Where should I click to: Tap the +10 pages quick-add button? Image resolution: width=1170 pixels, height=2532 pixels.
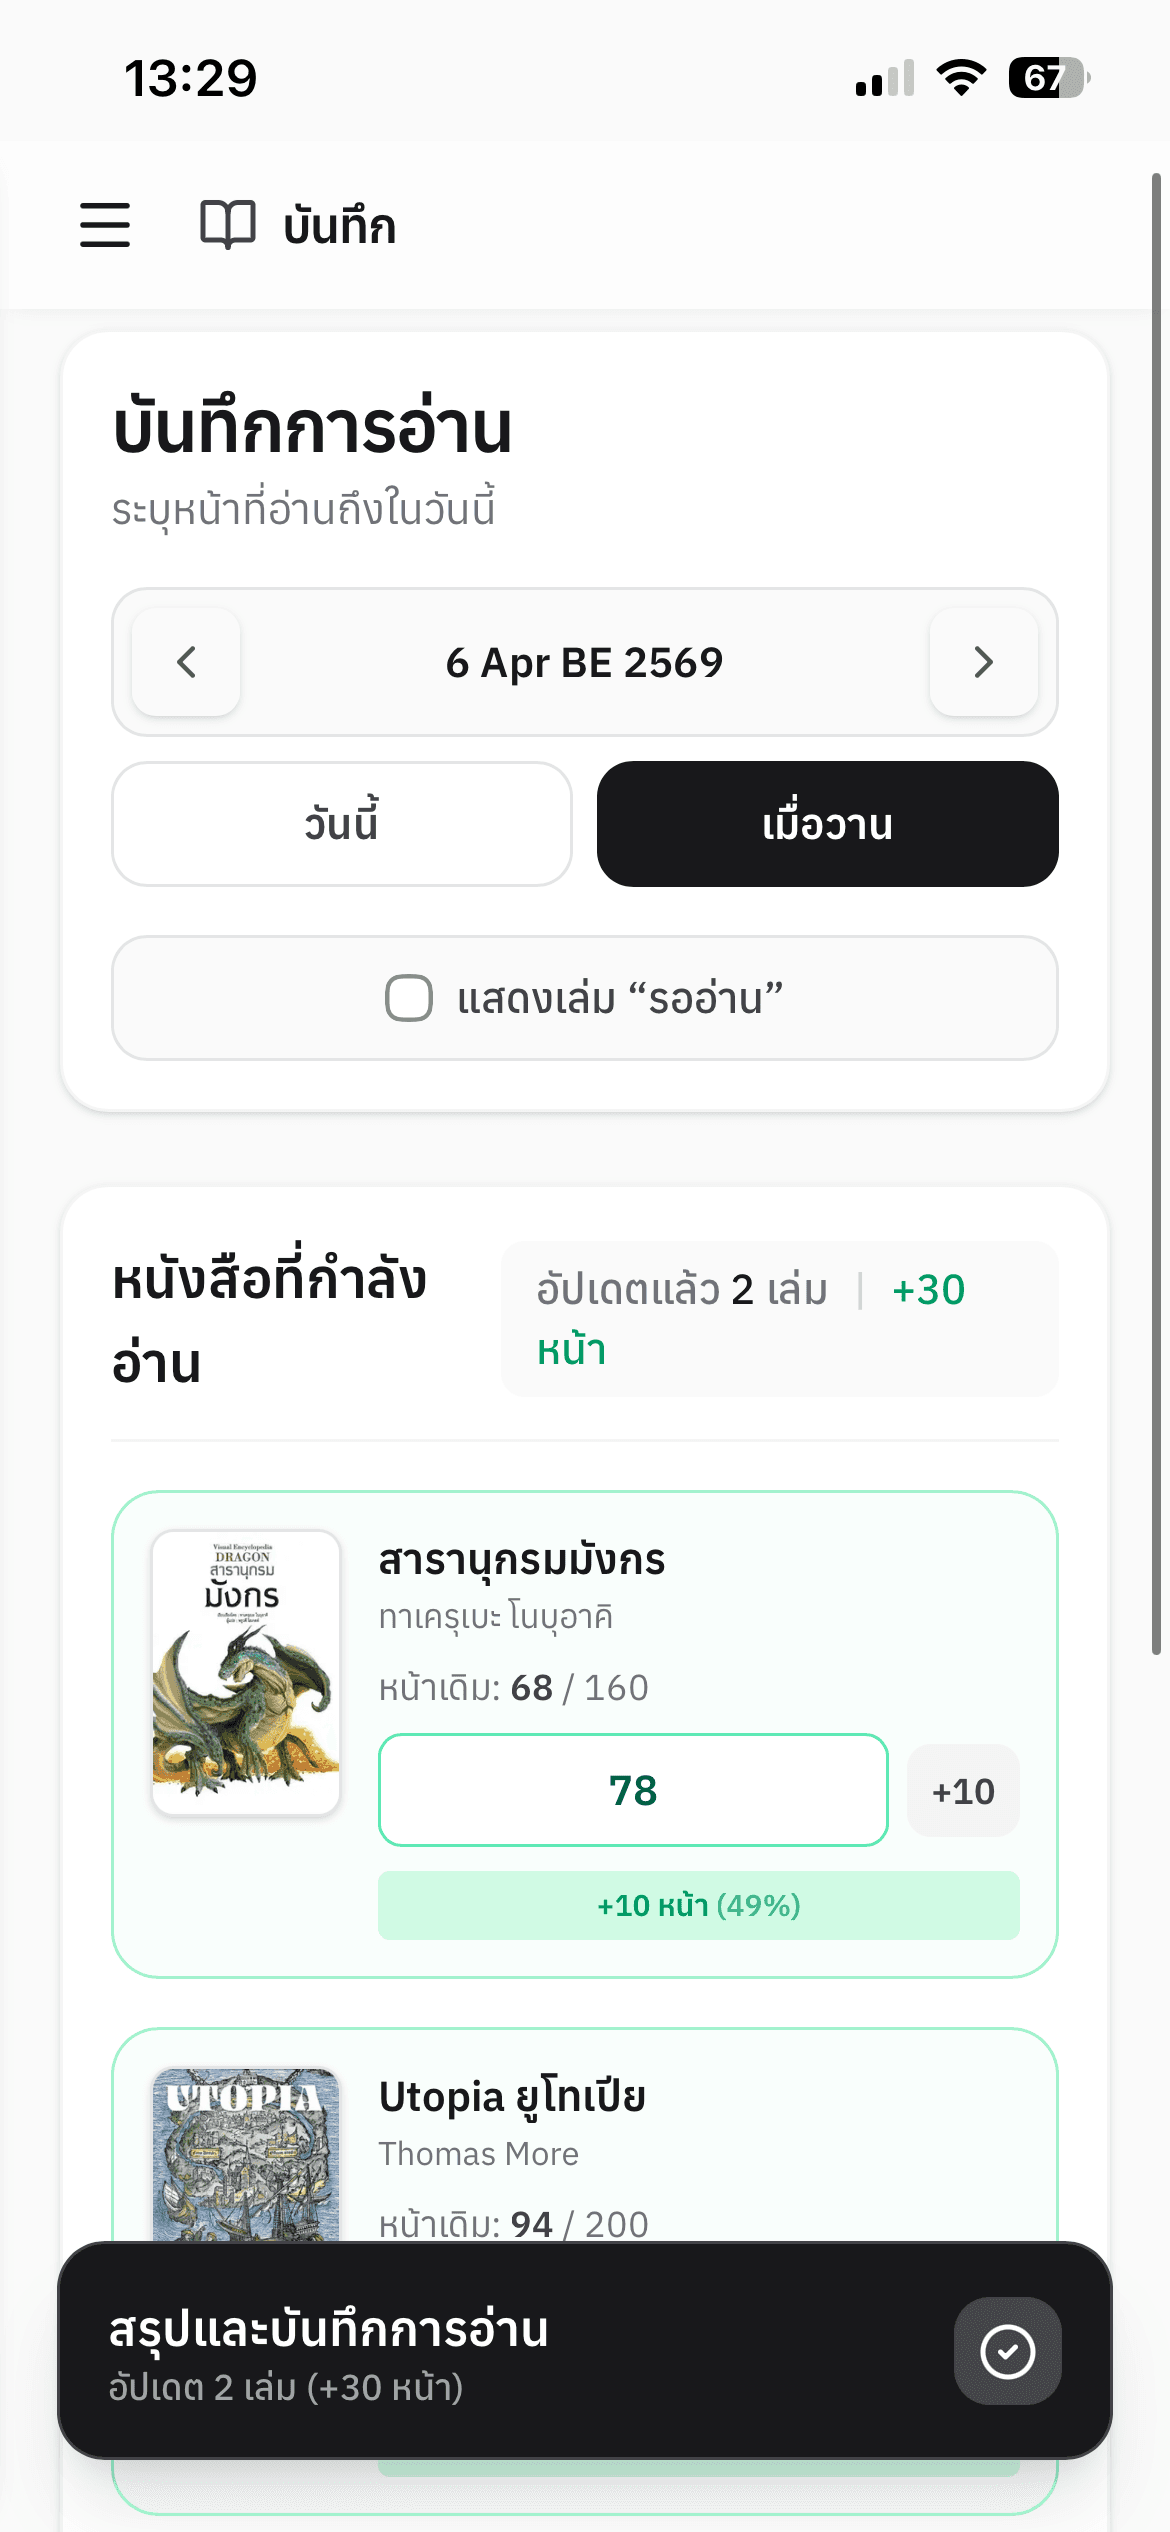point(963,1791)
